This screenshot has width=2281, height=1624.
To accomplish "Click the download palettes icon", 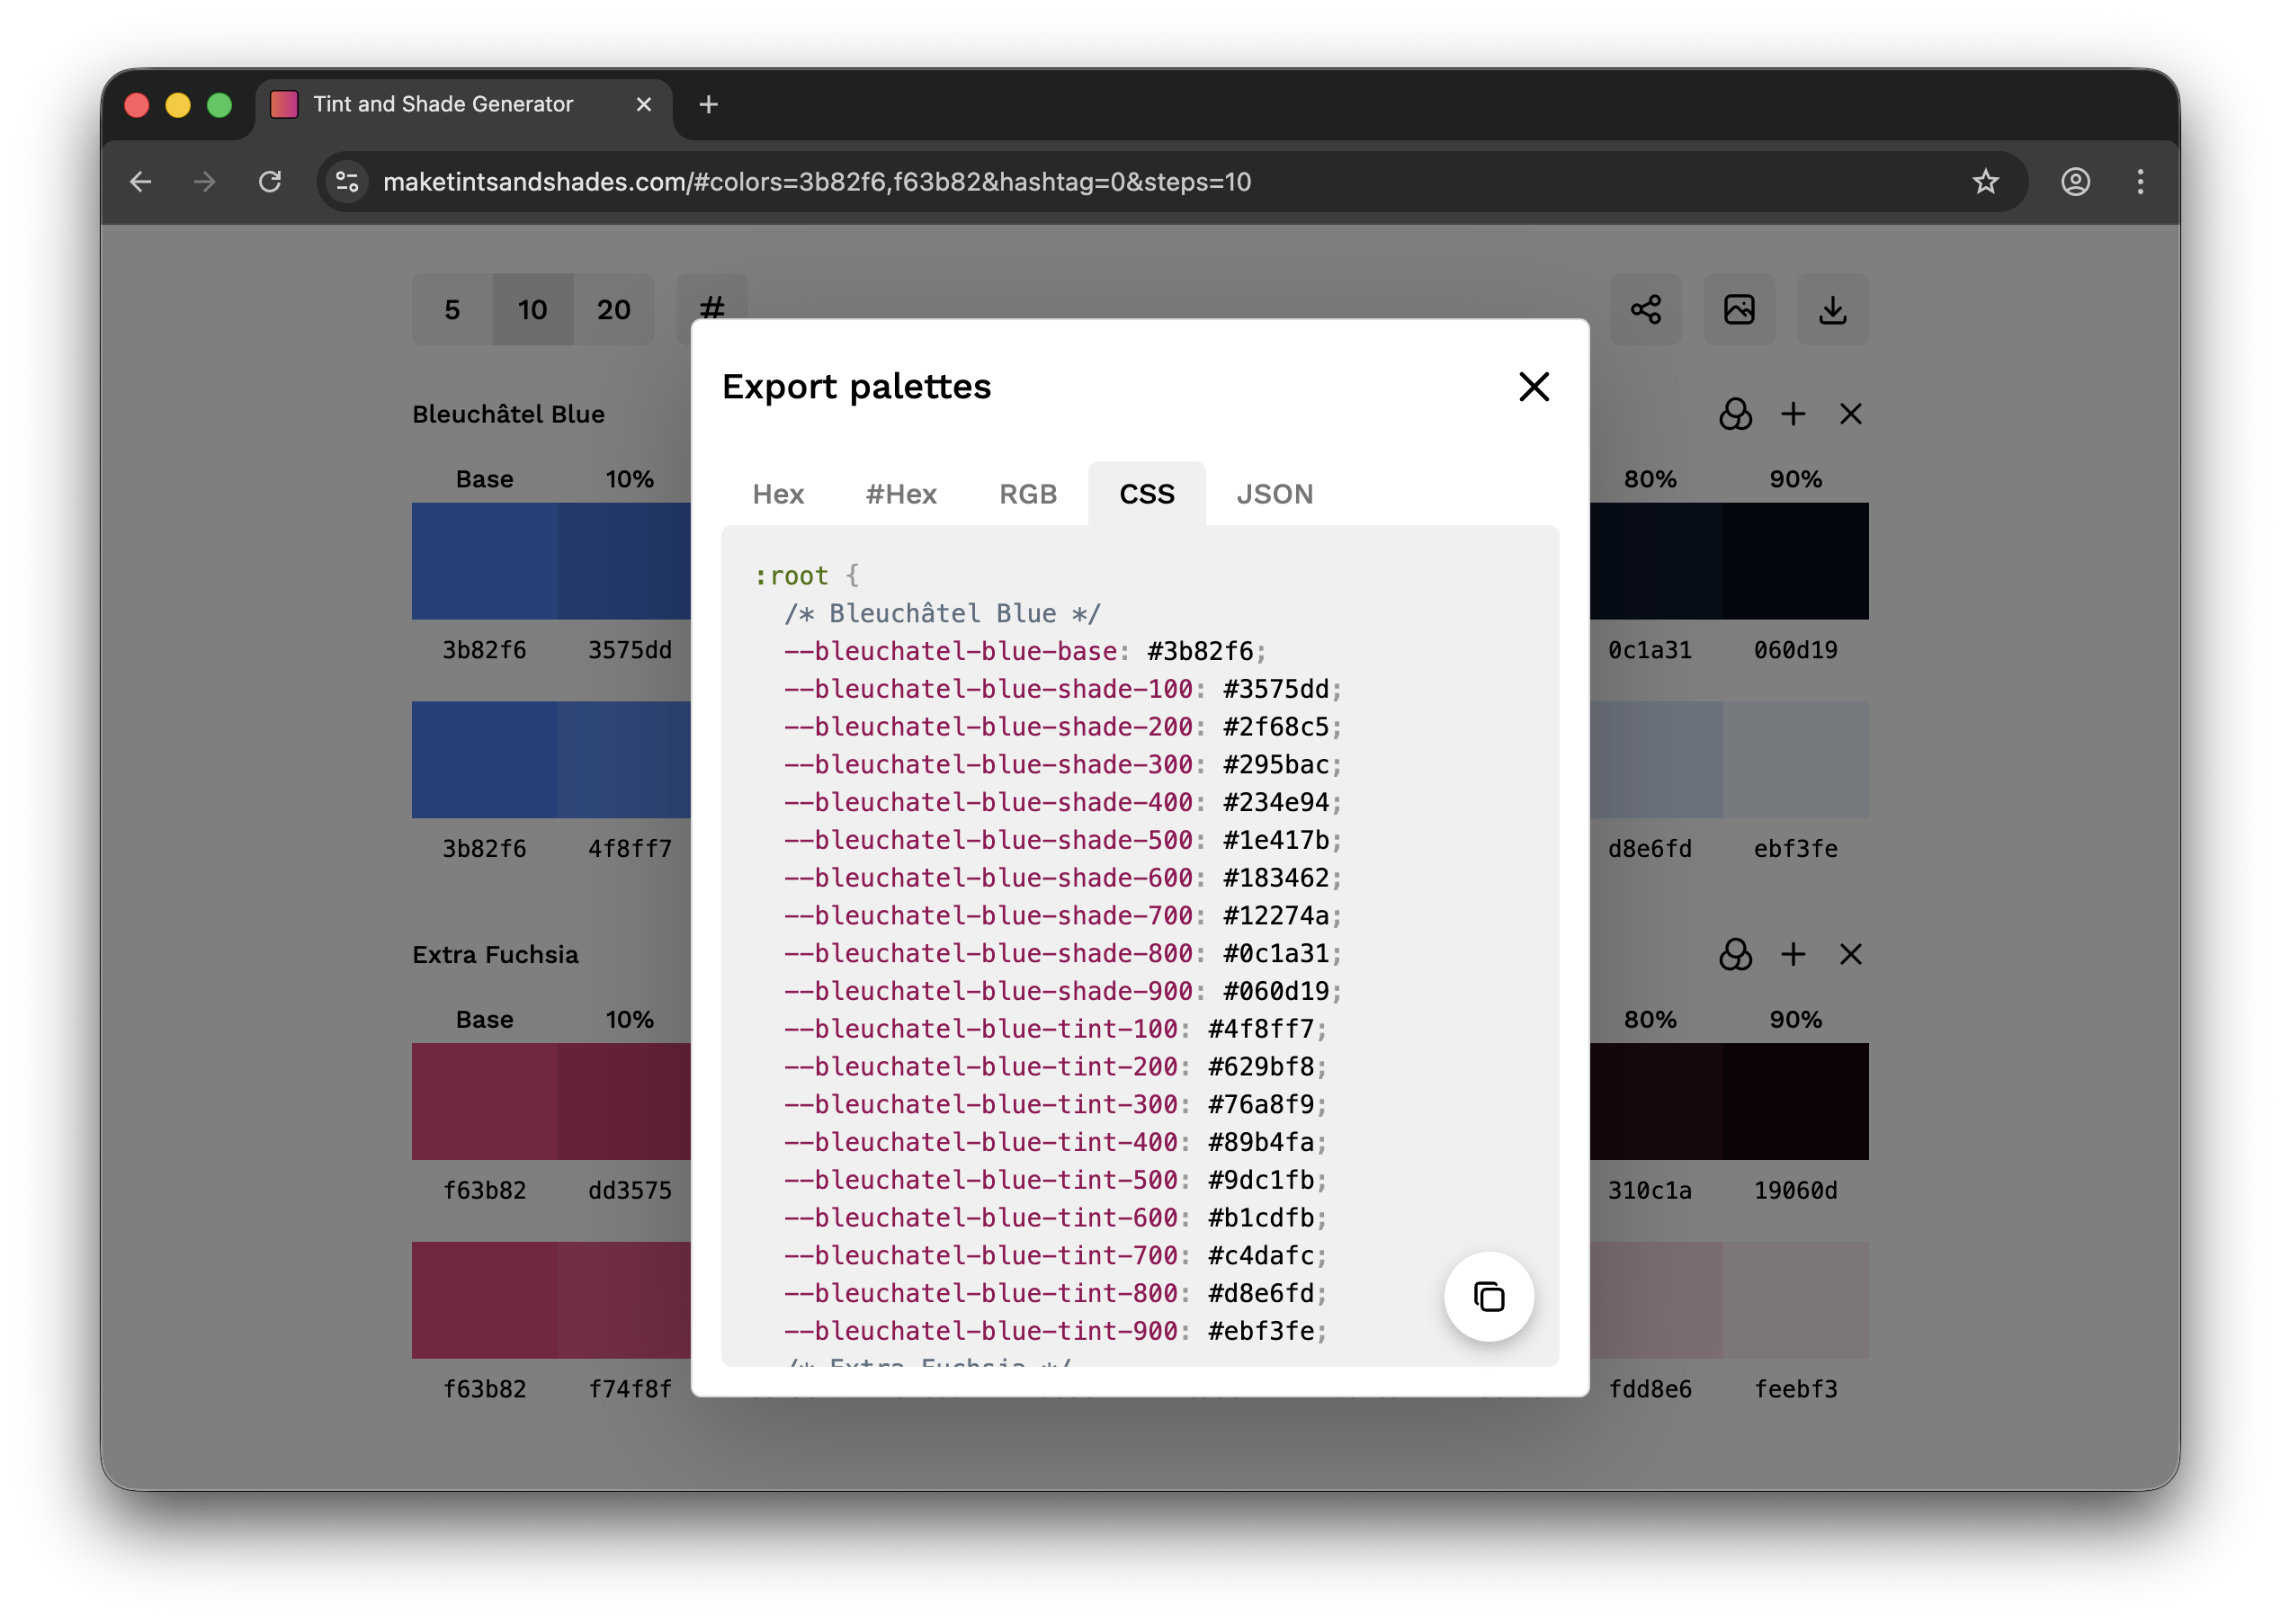I will coord(1833,310).
